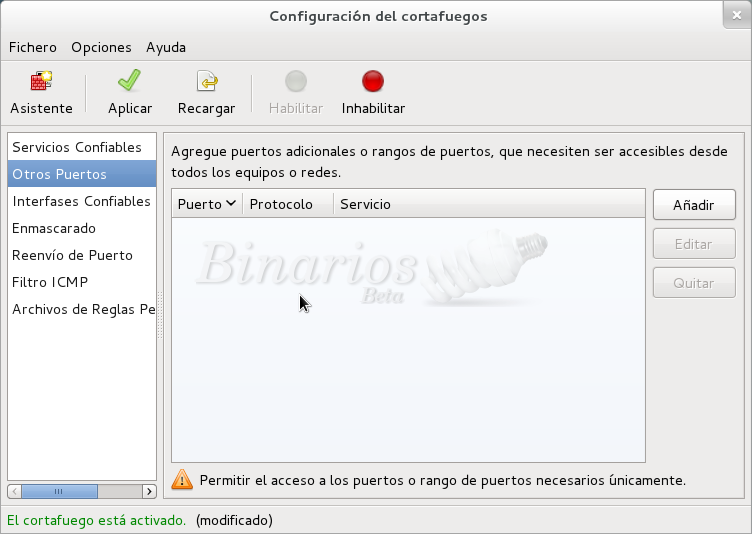Close the firewall configuration window
This screenshot has width=752, height=534.
point(734,15)
